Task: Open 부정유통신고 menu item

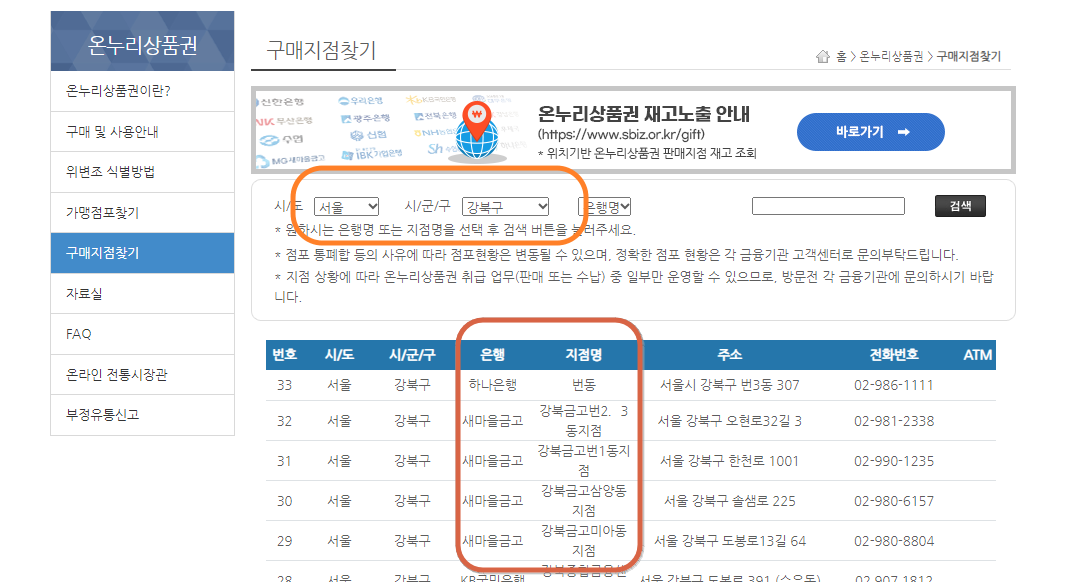Action: coord(142,414)
